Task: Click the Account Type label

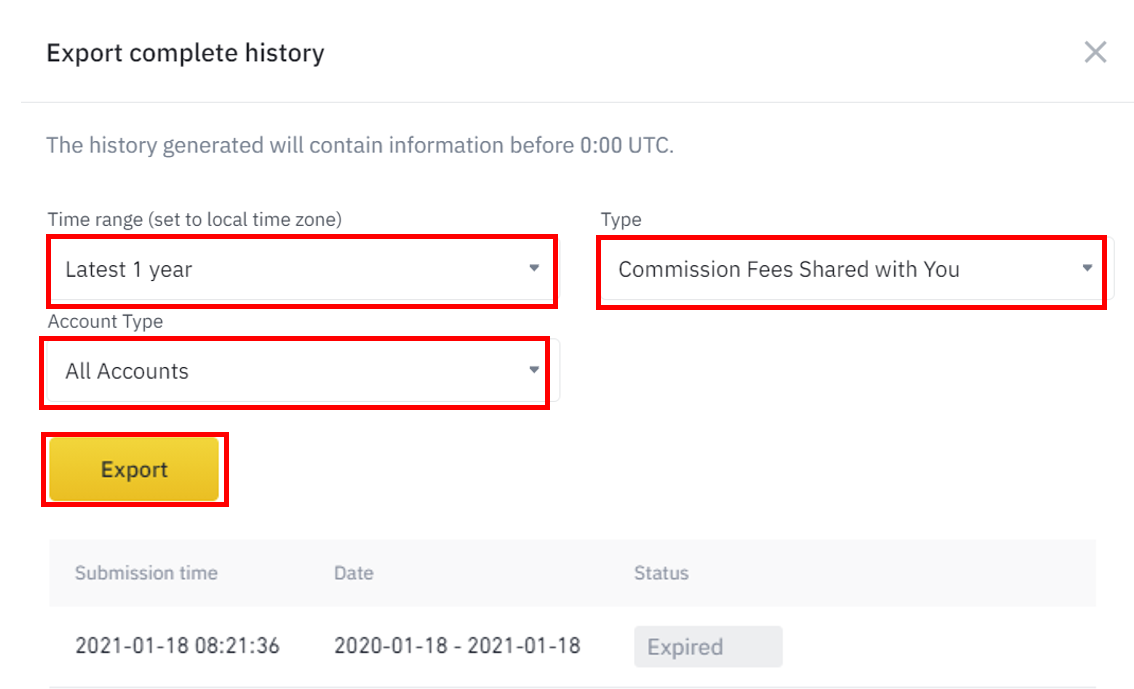Action: 106,322
